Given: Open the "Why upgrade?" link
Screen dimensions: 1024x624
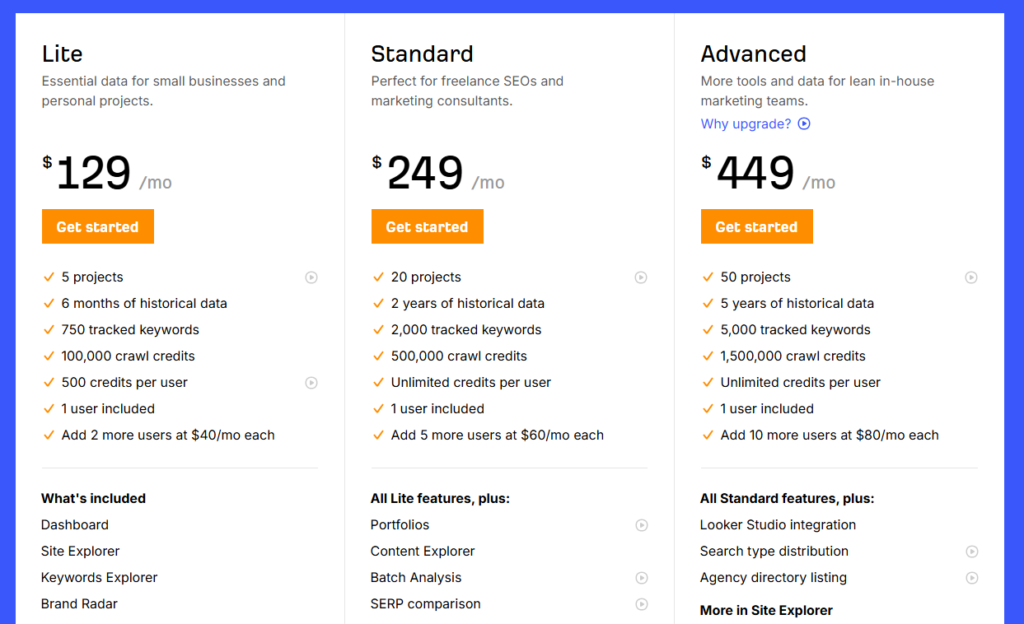Looking at the screenshot, I should coord(747,124).
